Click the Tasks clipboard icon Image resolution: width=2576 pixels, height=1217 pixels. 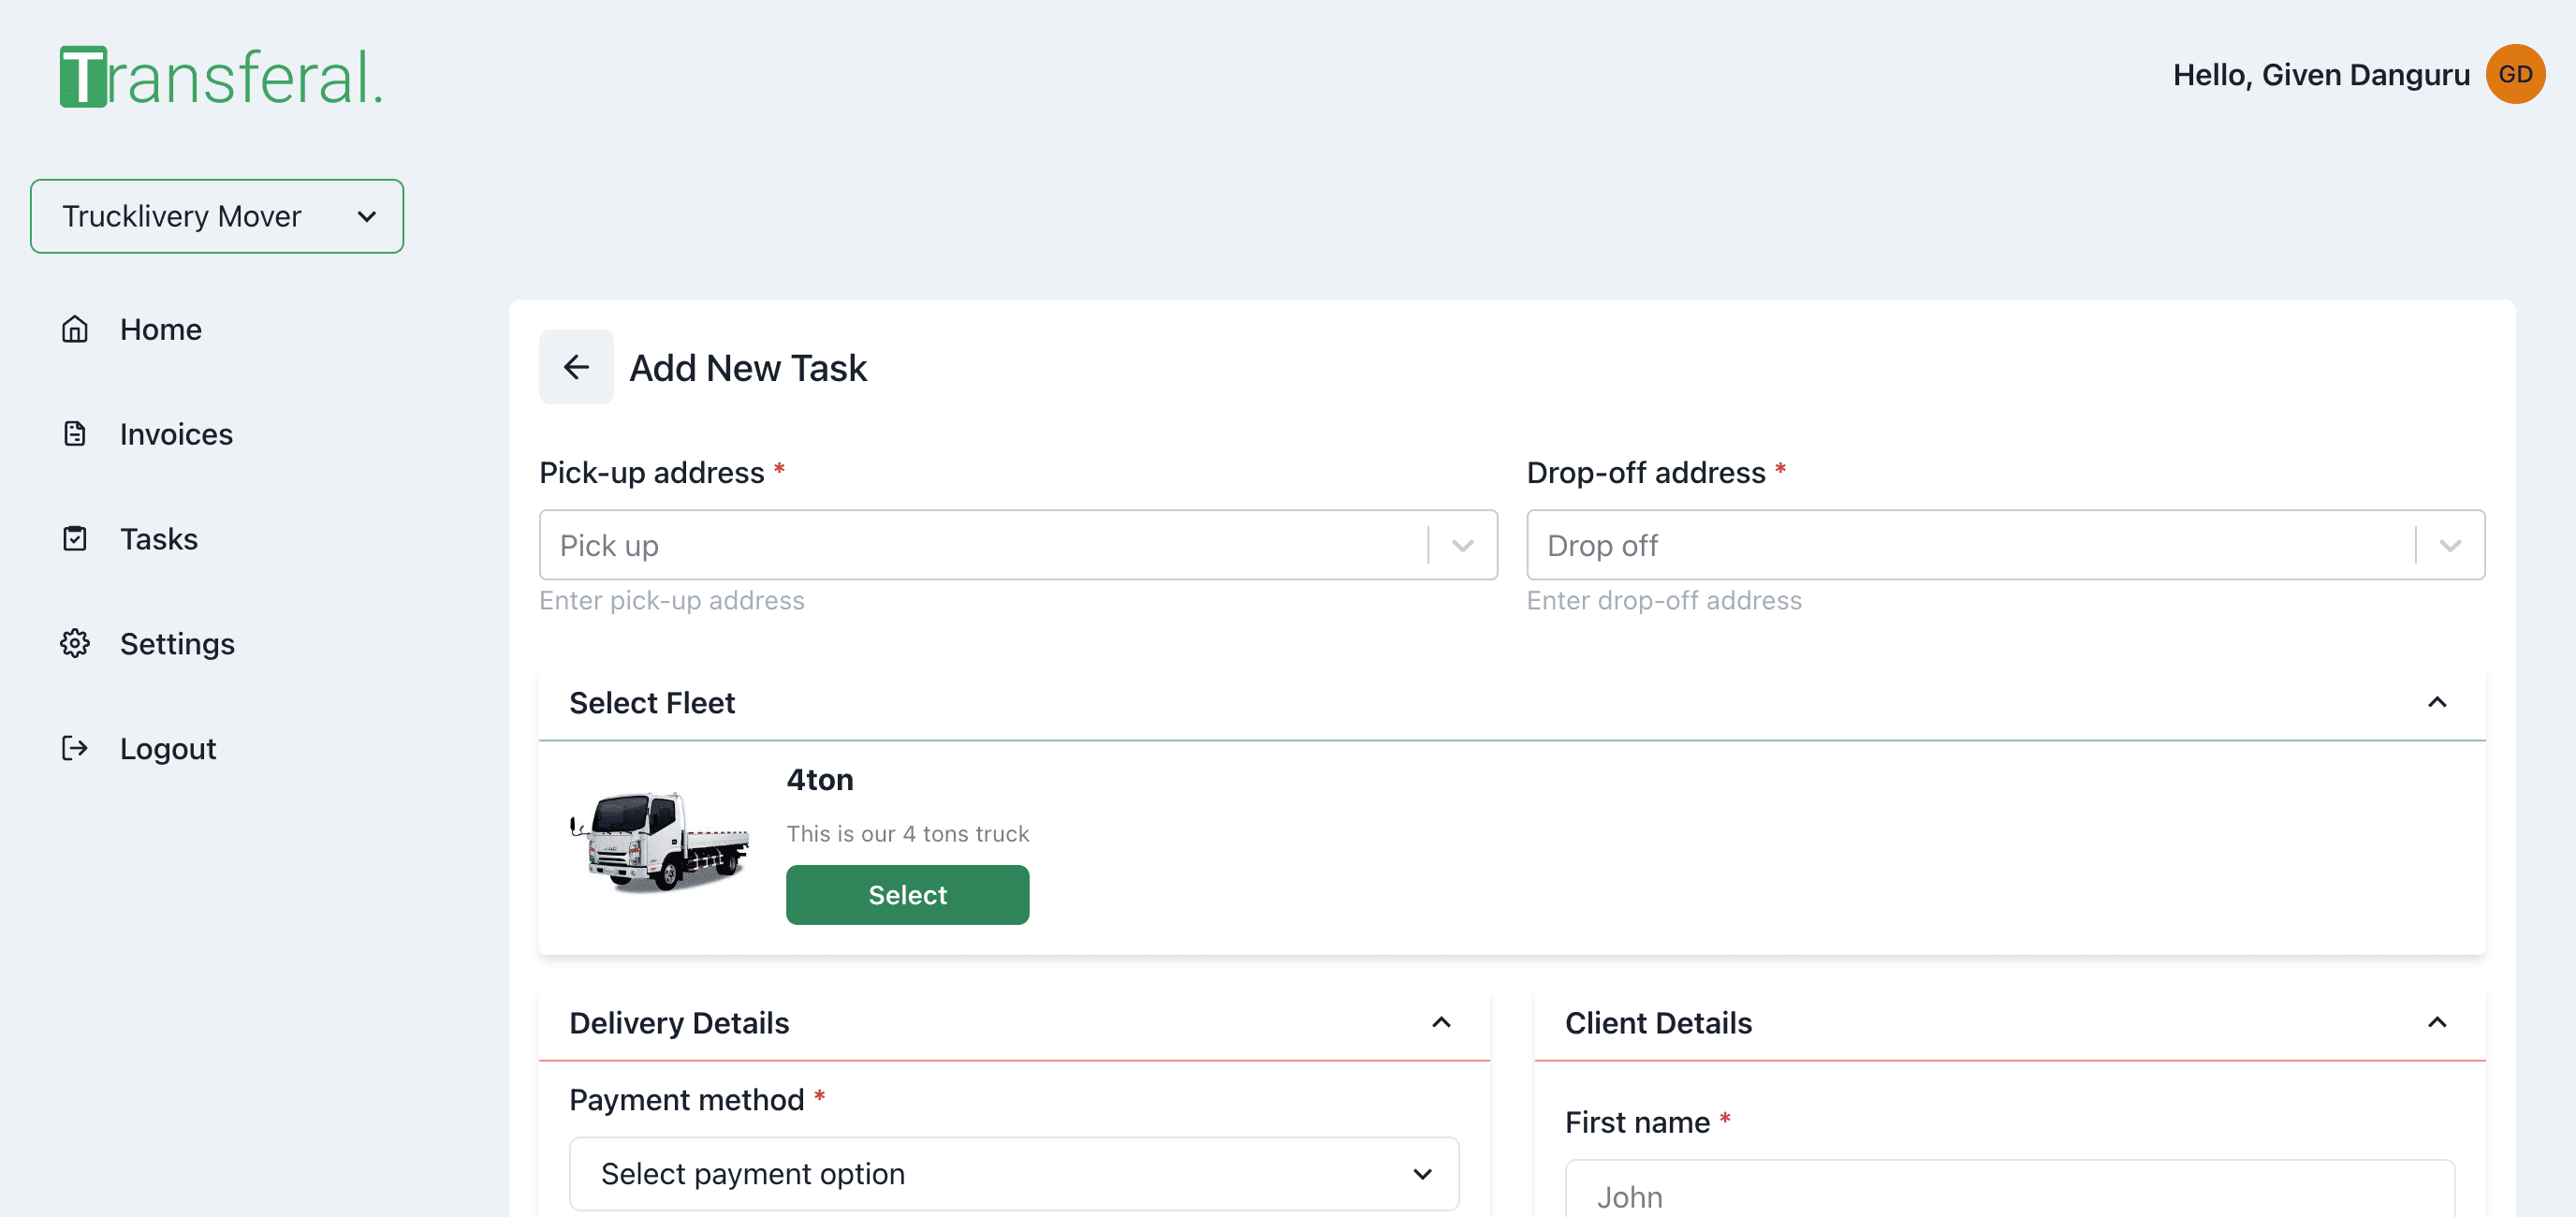tap(75, 539)
